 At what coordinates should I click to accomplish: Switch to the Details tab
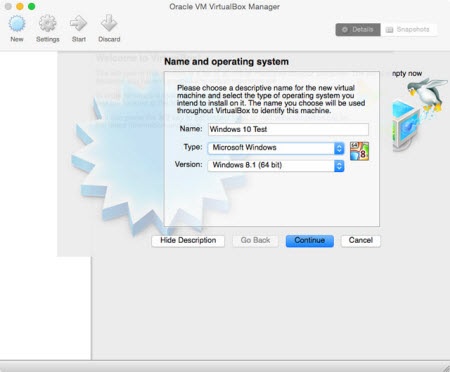tap(358, 30)
